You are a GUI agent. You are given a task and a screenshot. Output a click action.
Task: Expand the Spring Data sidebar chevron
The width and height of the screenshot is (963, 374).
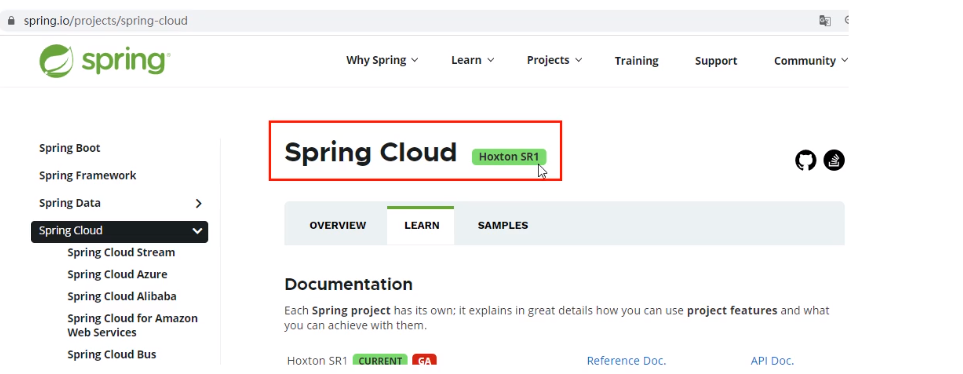point(198,203)
